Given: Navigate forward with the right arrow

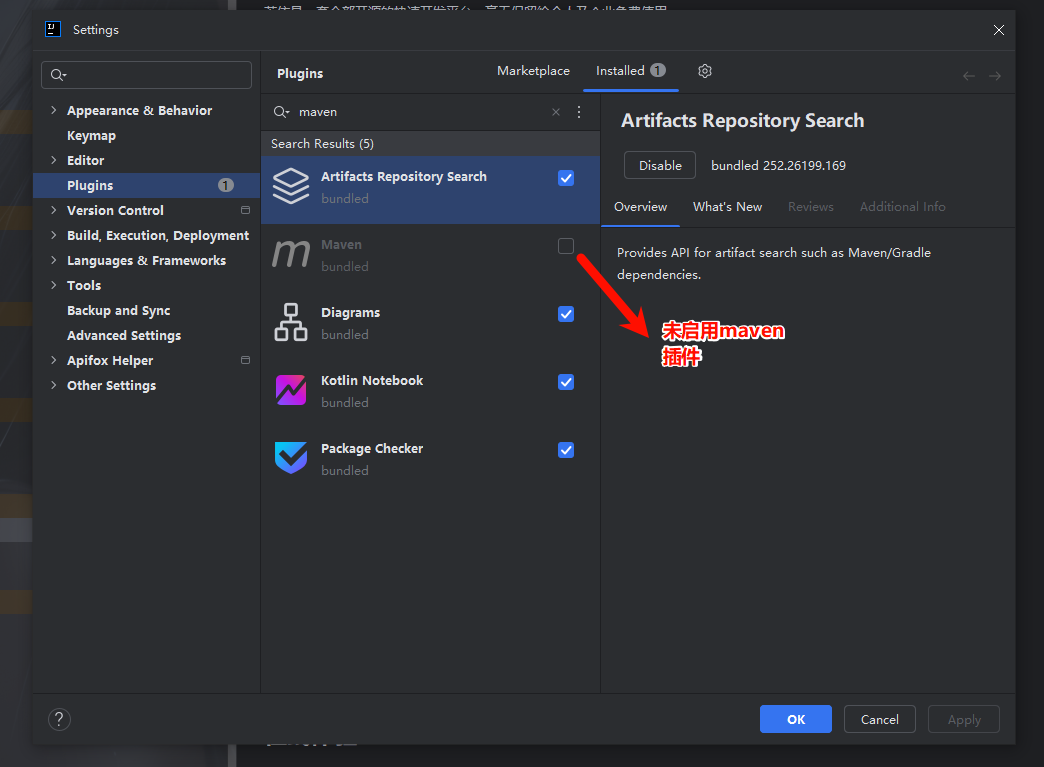Looking at the screenshot, I should point(995,76).
